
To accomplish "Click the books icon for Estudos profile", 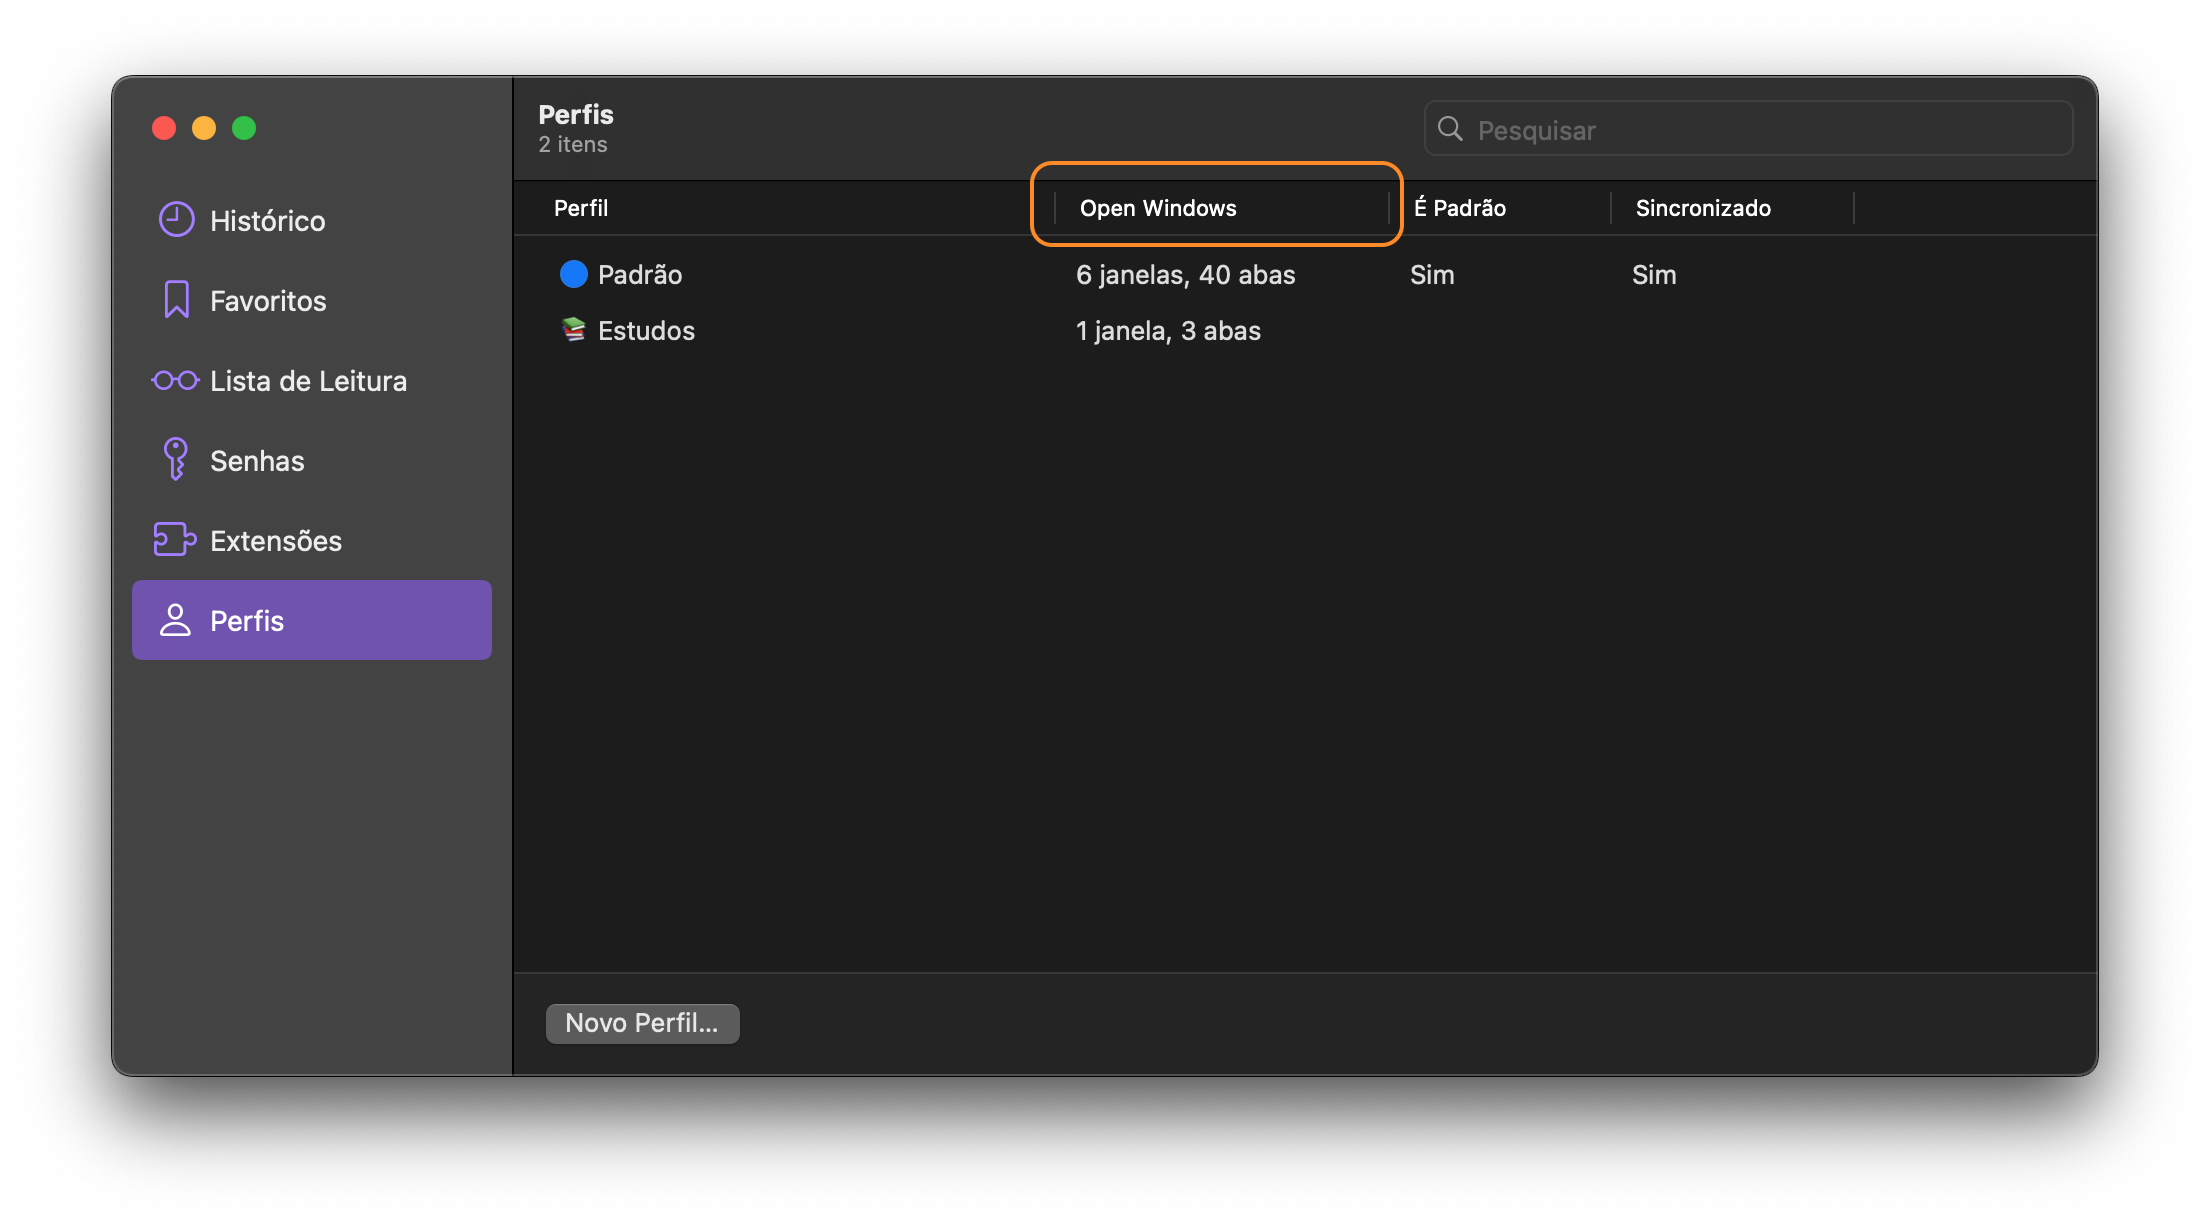I will pos(573,330).
